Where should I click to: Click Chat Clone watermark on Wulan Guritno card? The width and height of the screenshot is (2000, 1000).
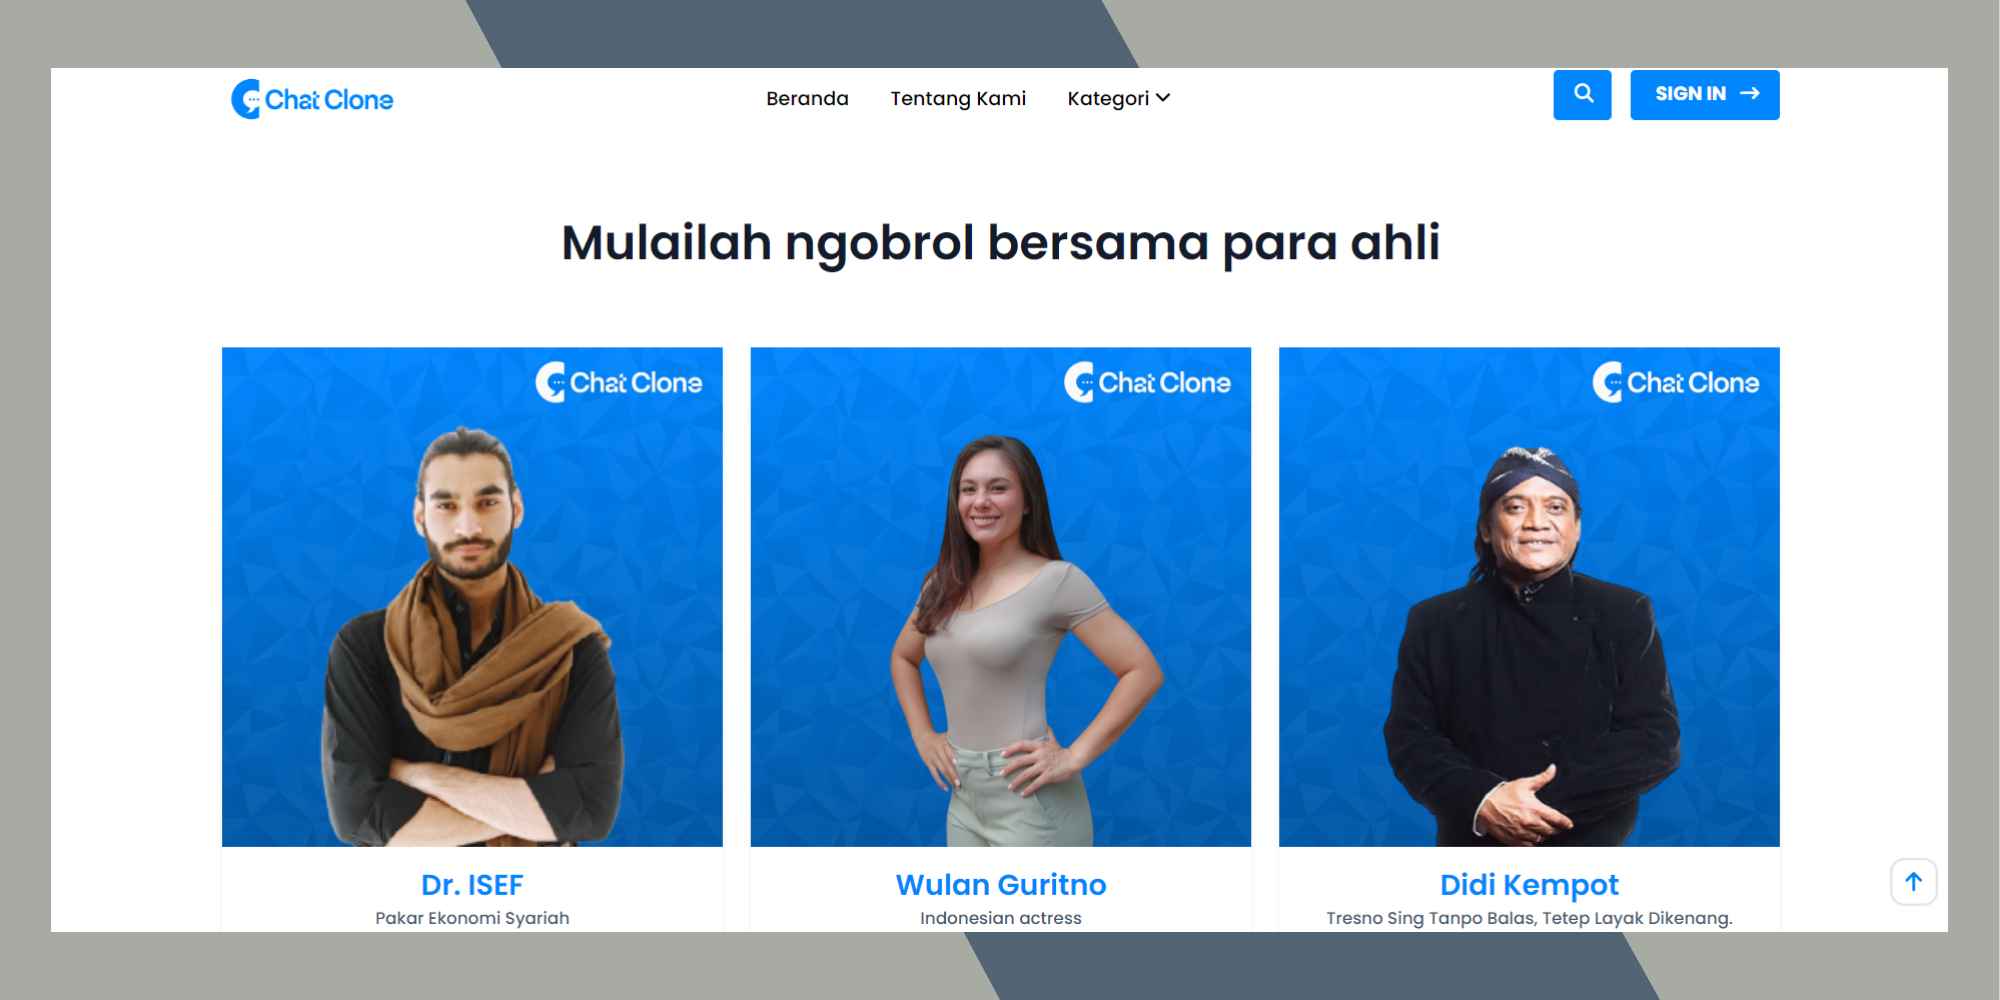(x=1147, y=382)
